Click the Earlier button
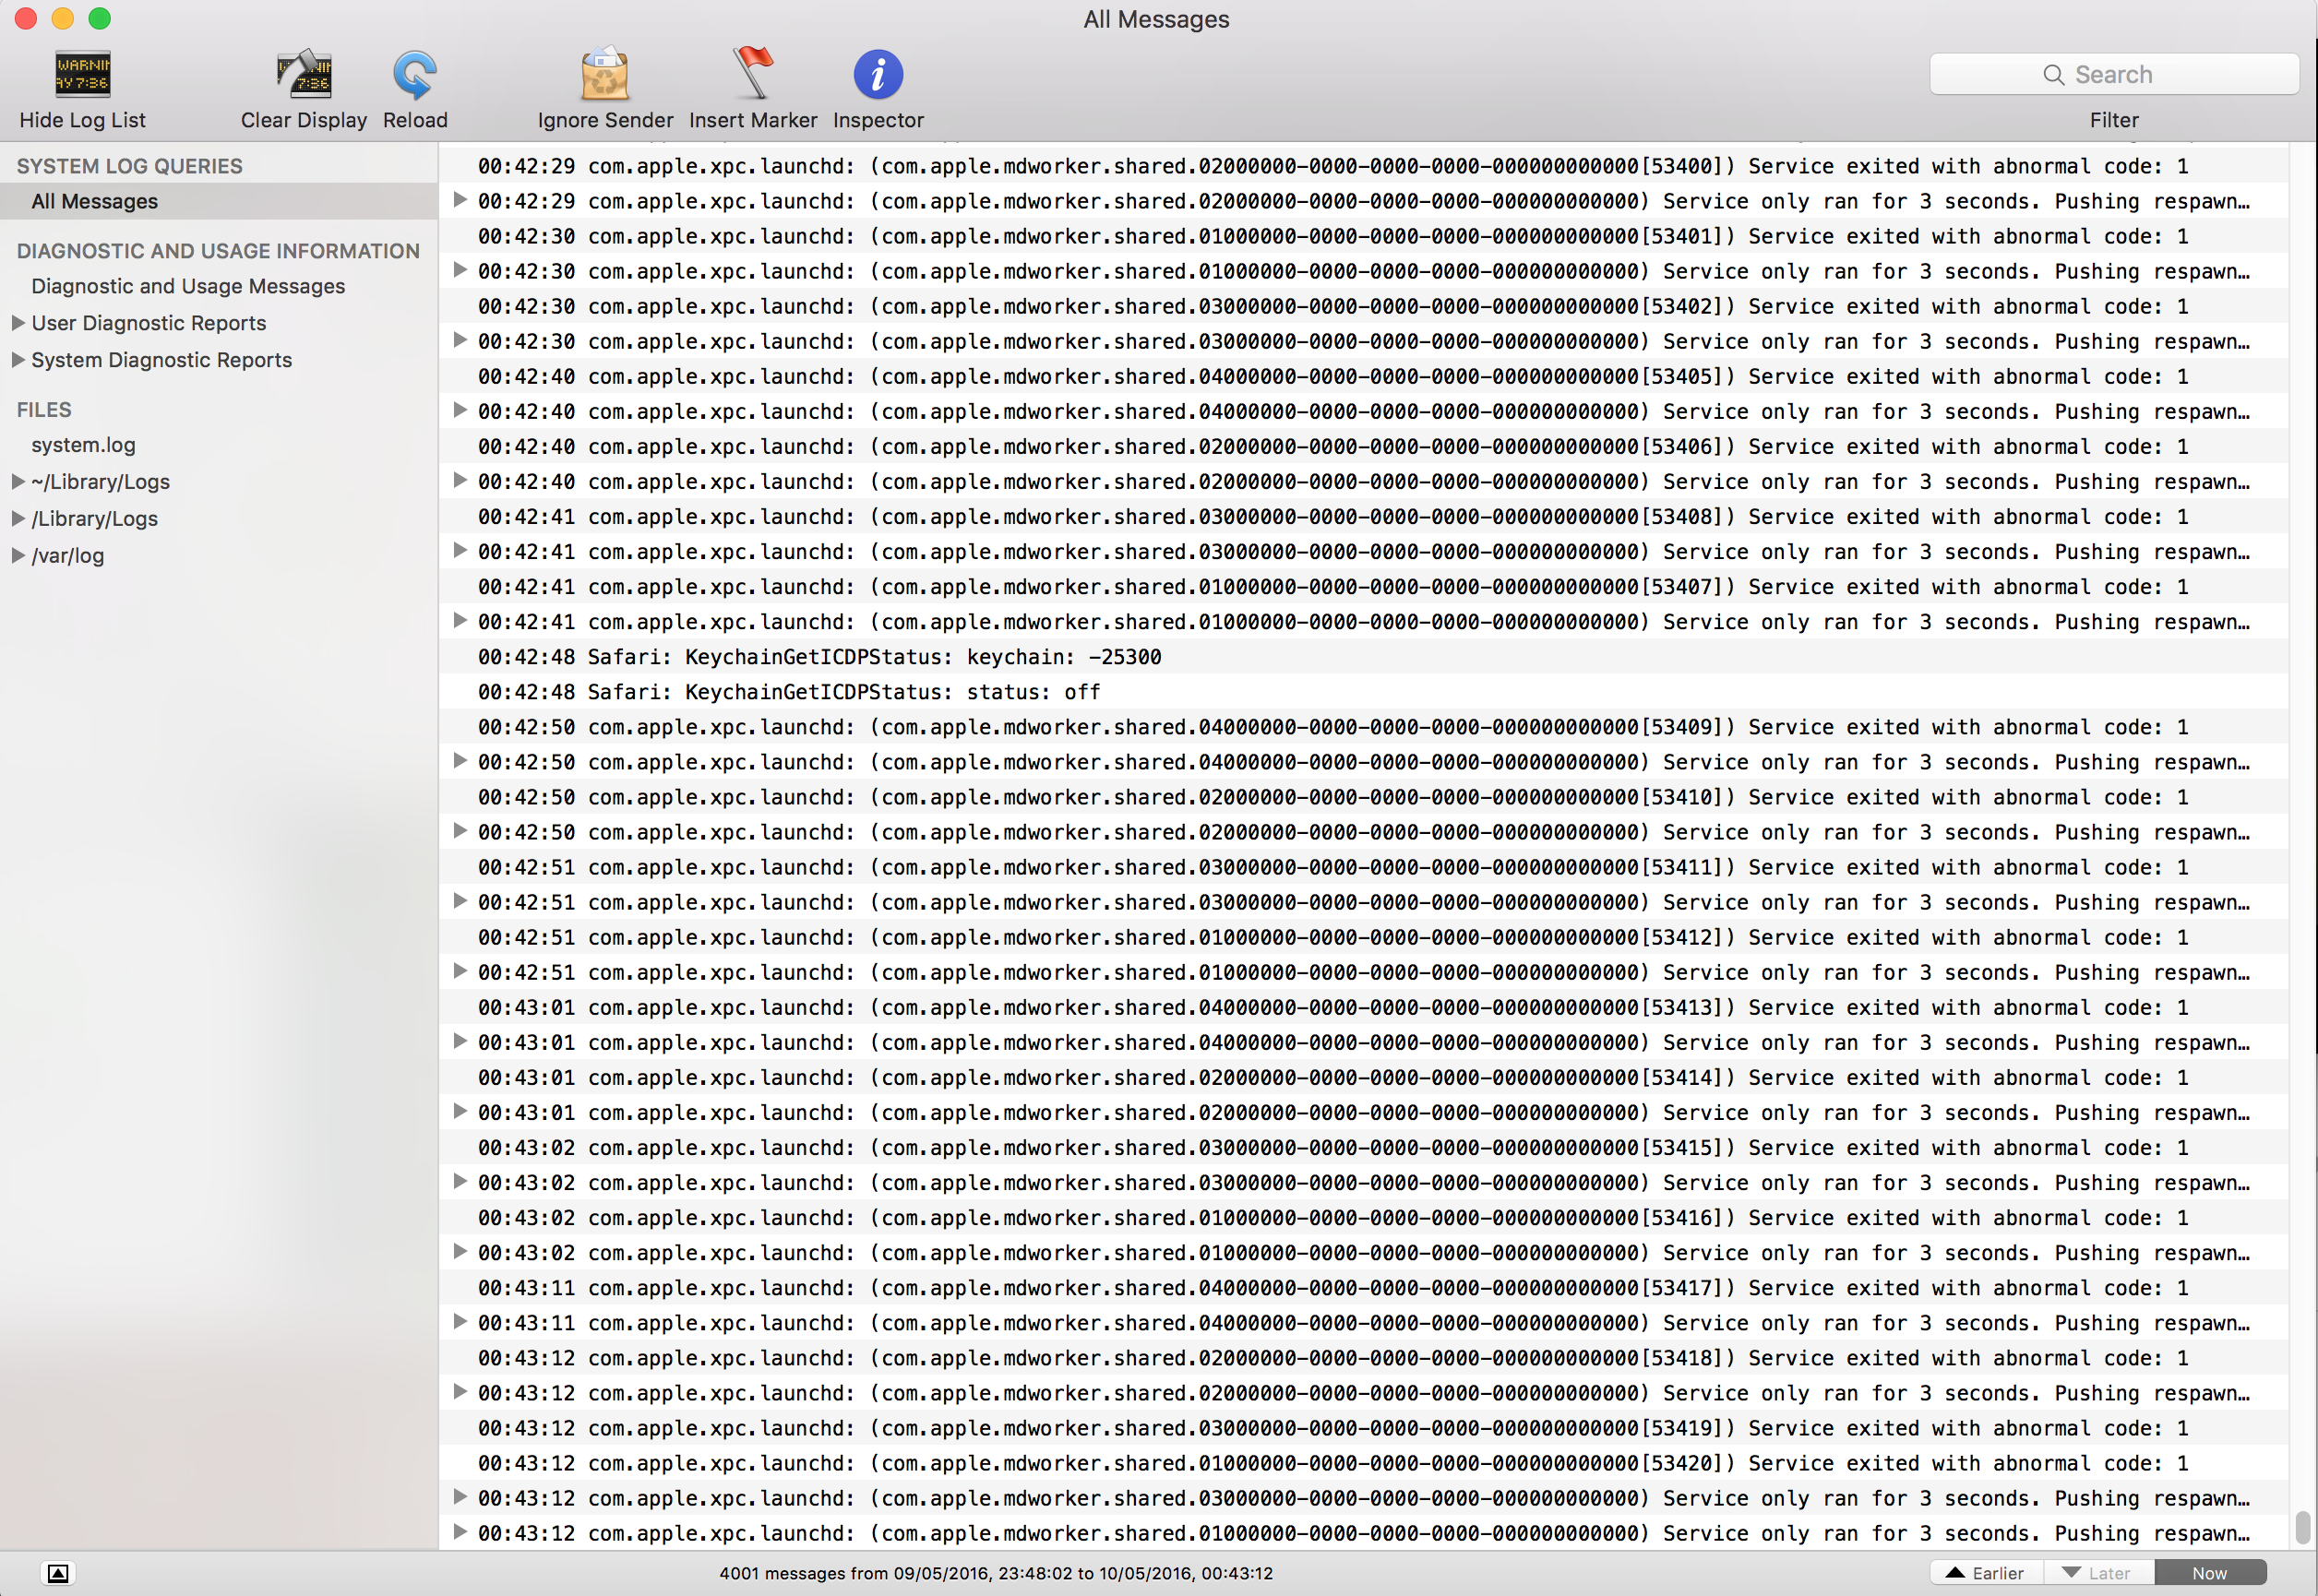2318x1596 pixels. click(x=1985, y=1573)
